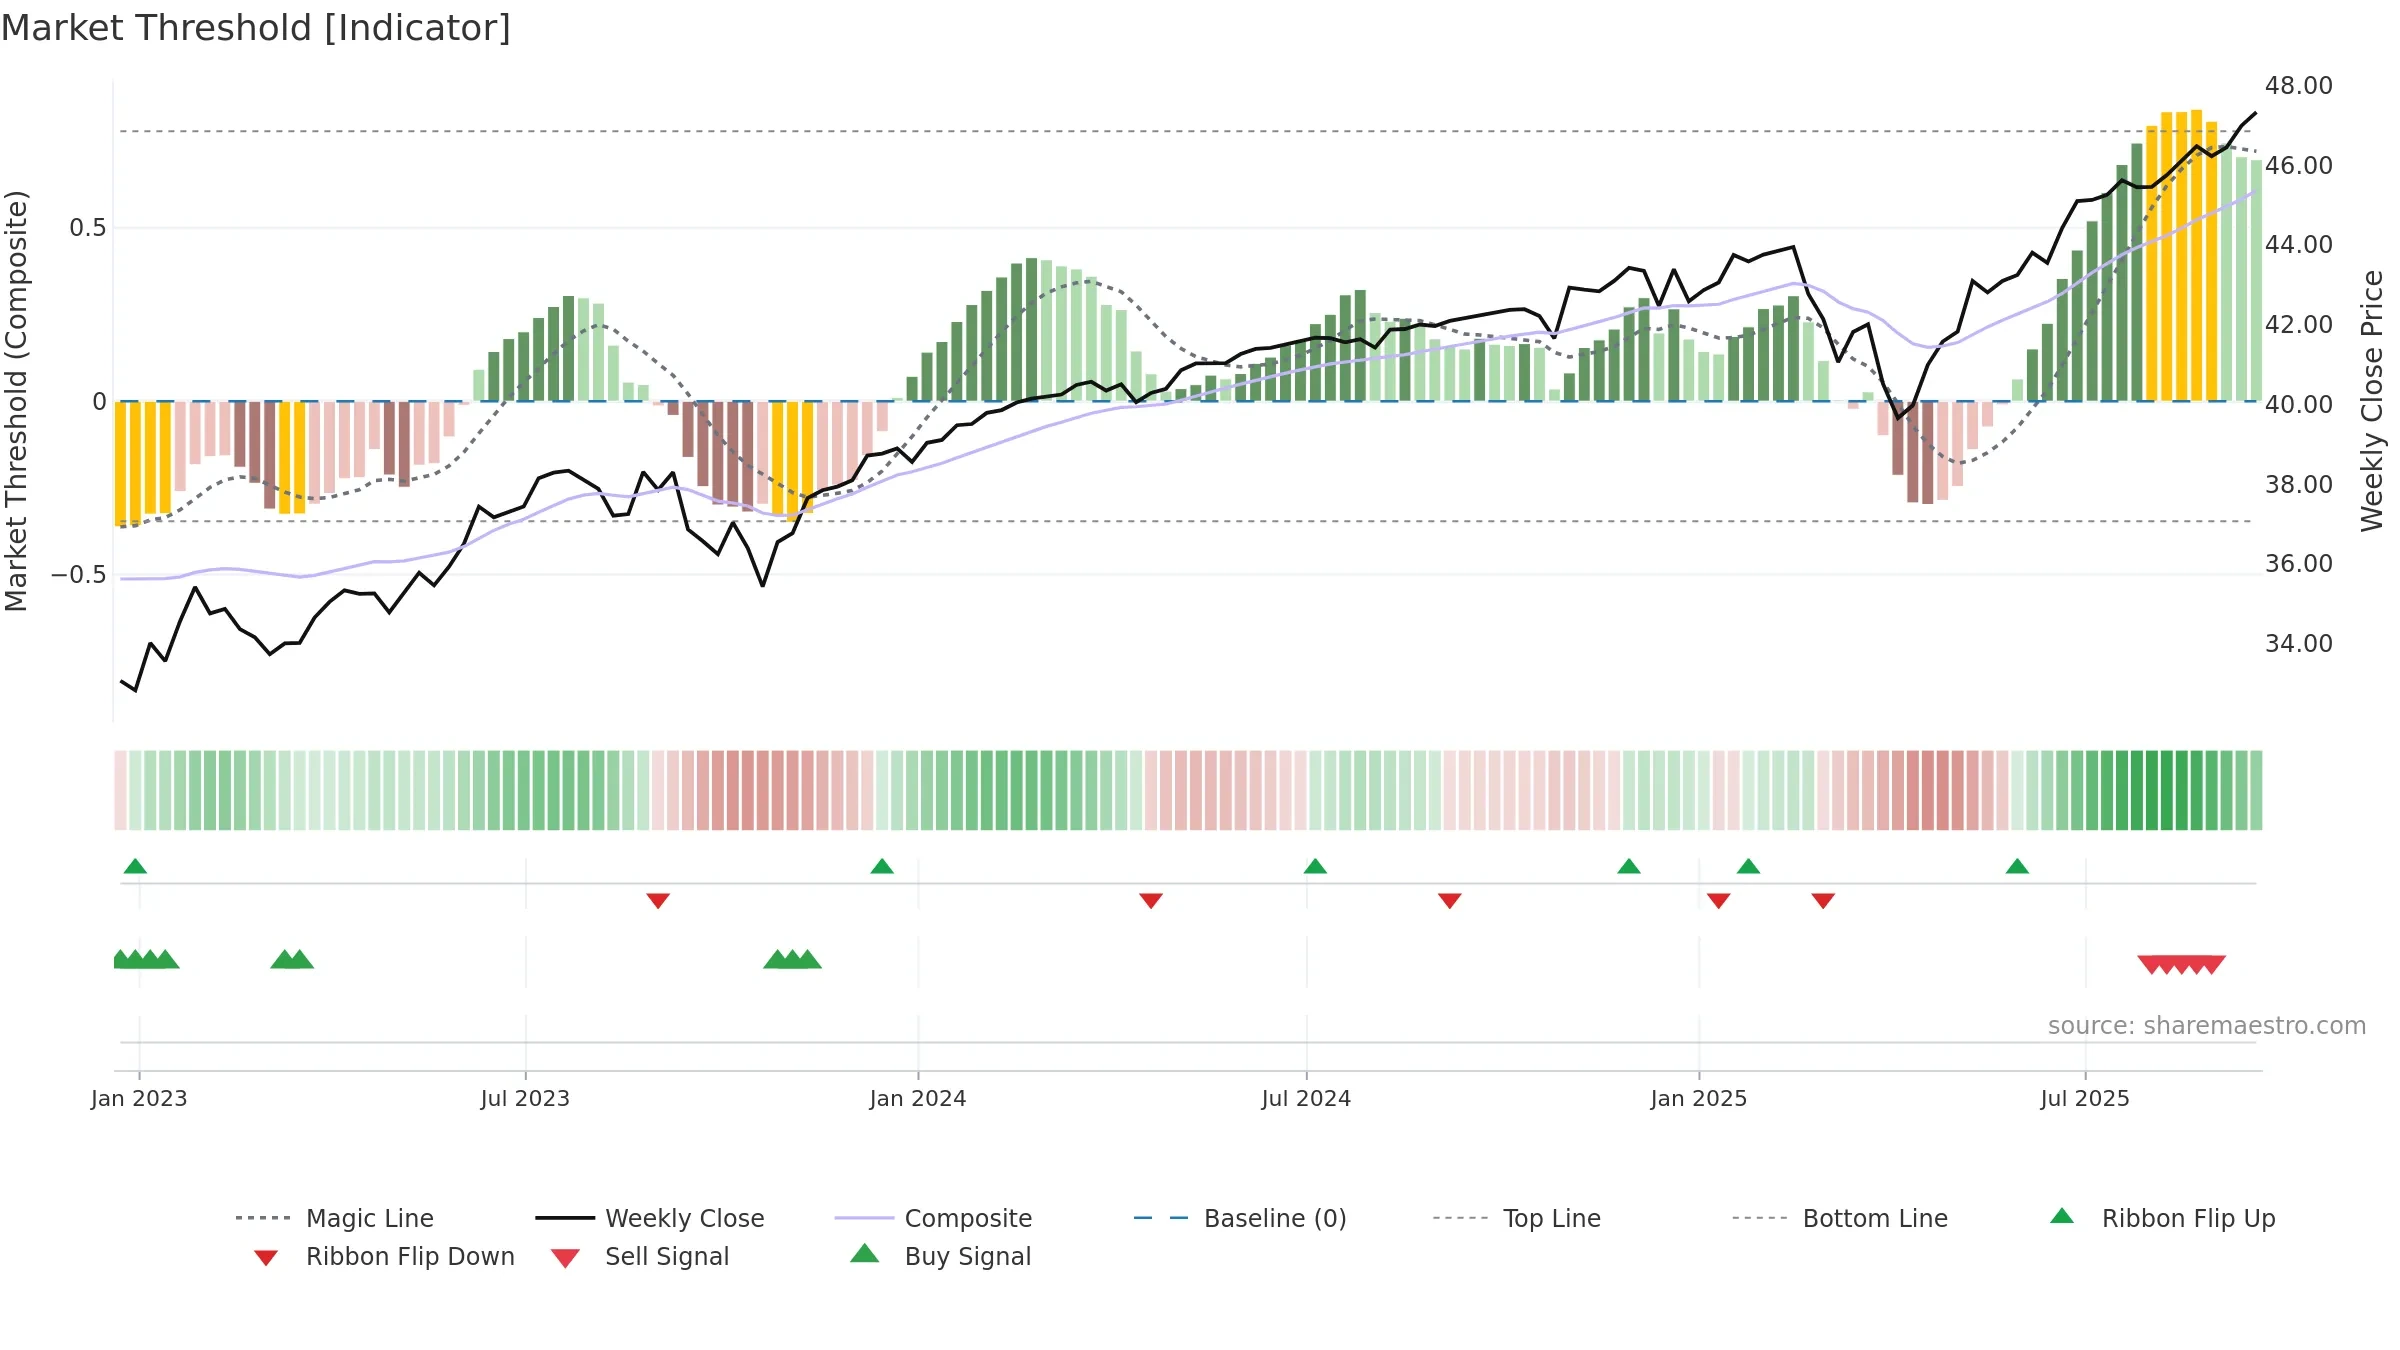This screenshot has width=2400, height=1350.
Task: Click the ribbon flip up marker before Jul 2025
Action: click(2017, 866)
